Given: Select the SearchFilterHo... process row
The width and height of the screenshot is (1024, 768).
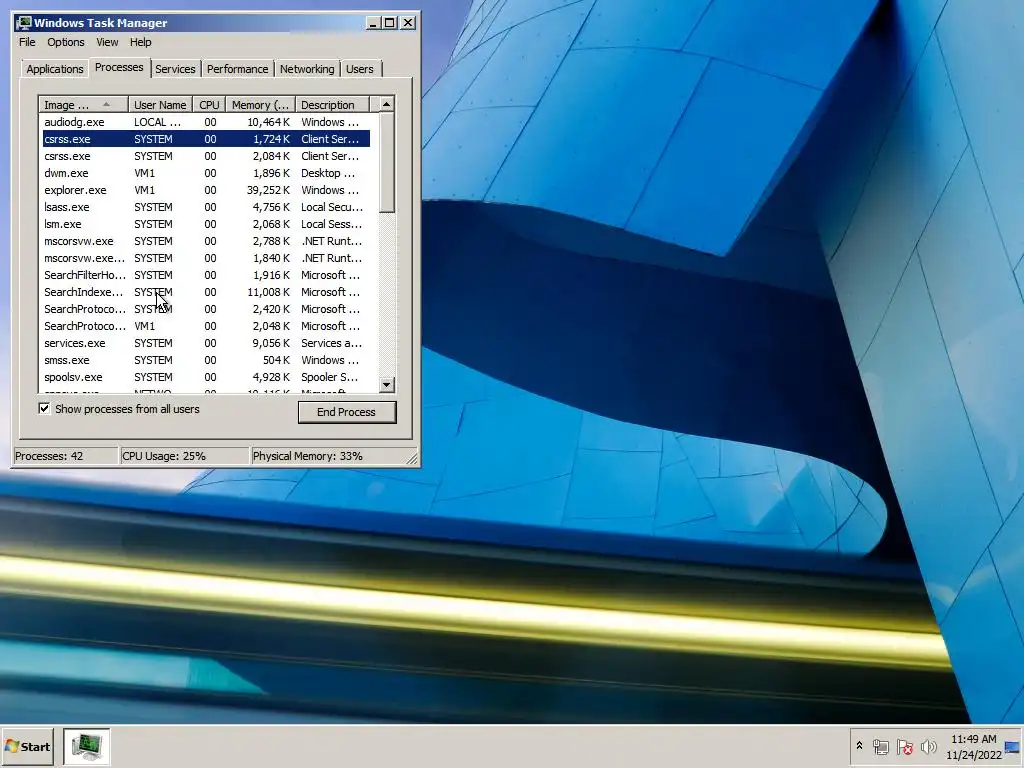Looking at the screenshot, I should click(206, 275).
